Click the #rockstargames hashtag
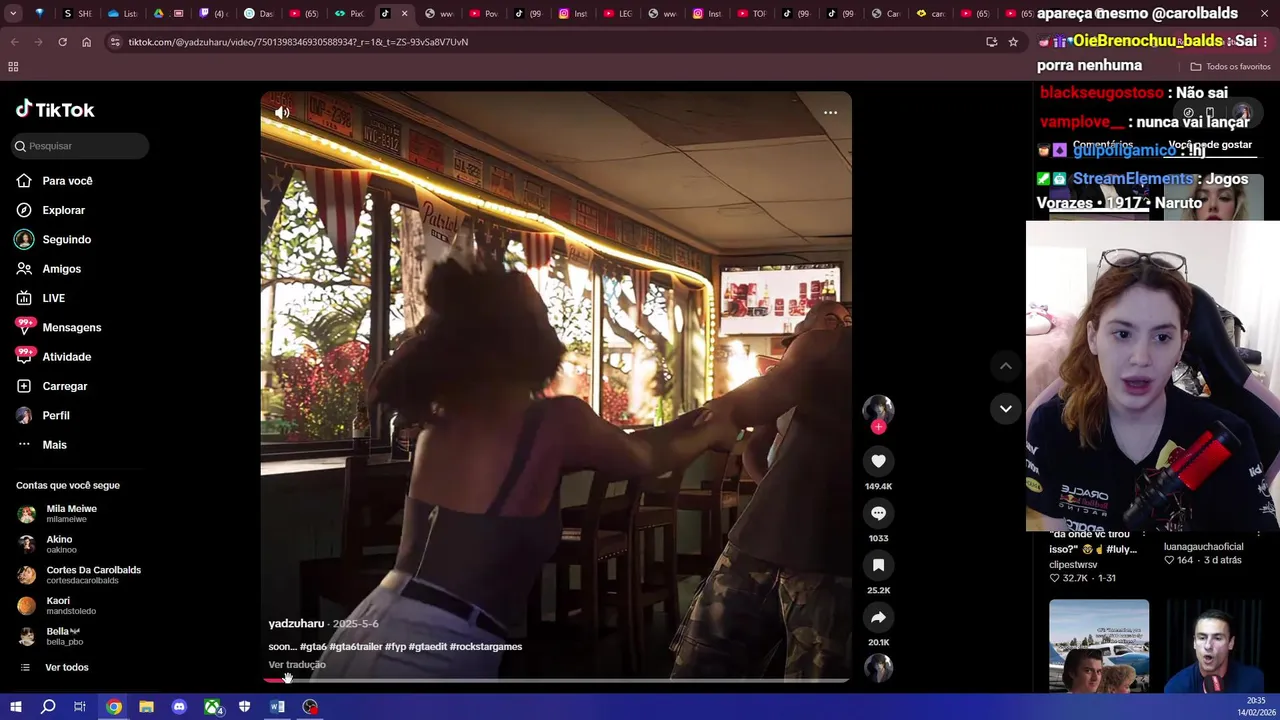 [486, 647]
